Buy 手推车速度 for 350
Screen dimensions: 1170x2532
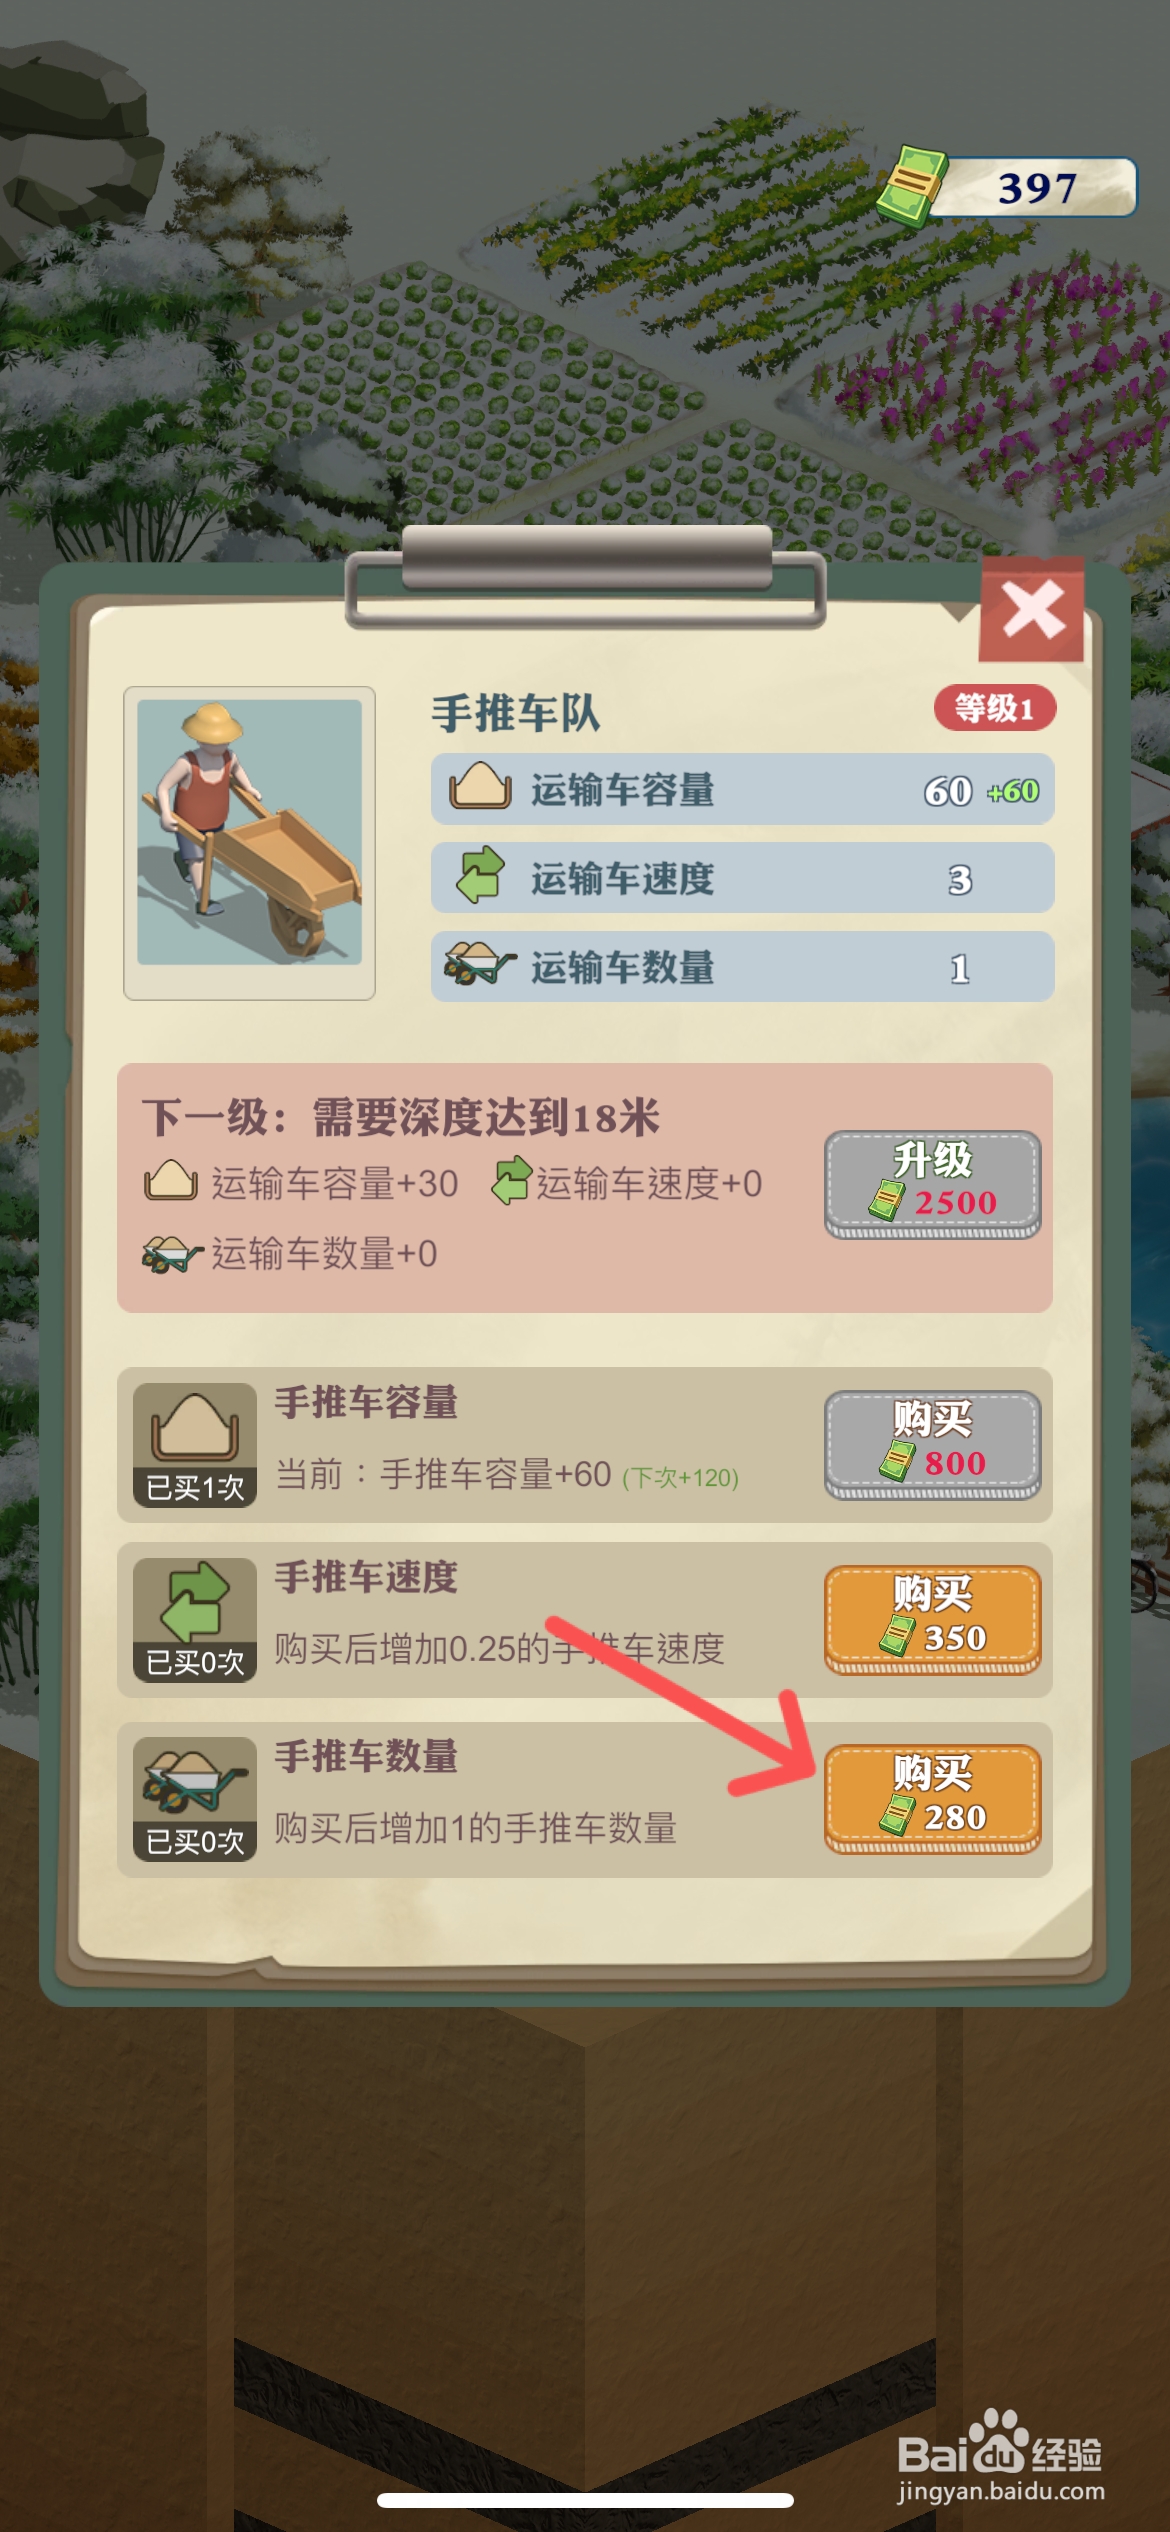coord(932,1619)
